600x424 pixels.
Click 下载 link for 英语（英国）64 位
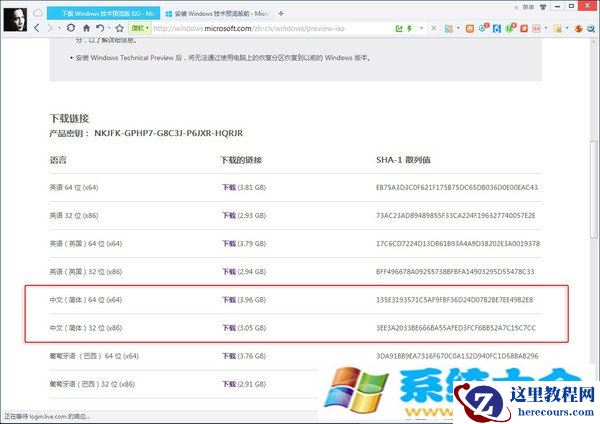point(229,243)
